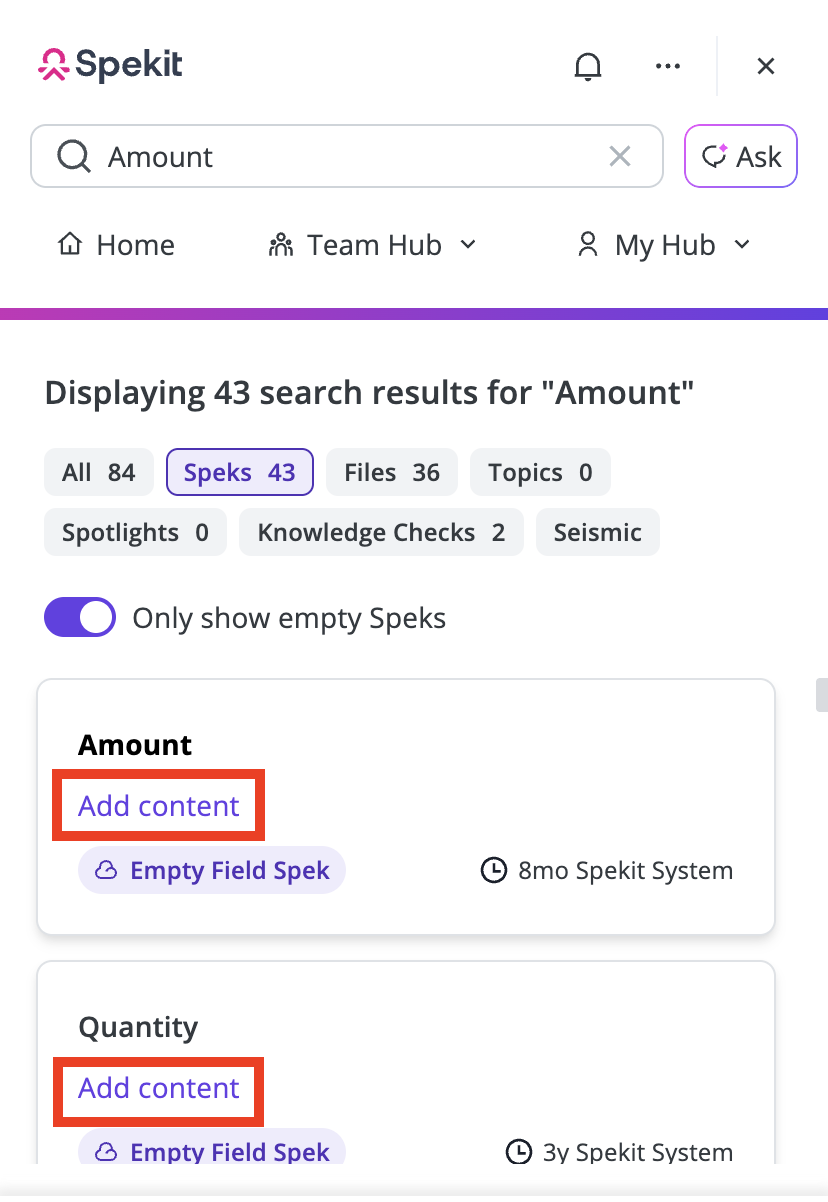Click the vertical scrollbar handle

[822, 695]
